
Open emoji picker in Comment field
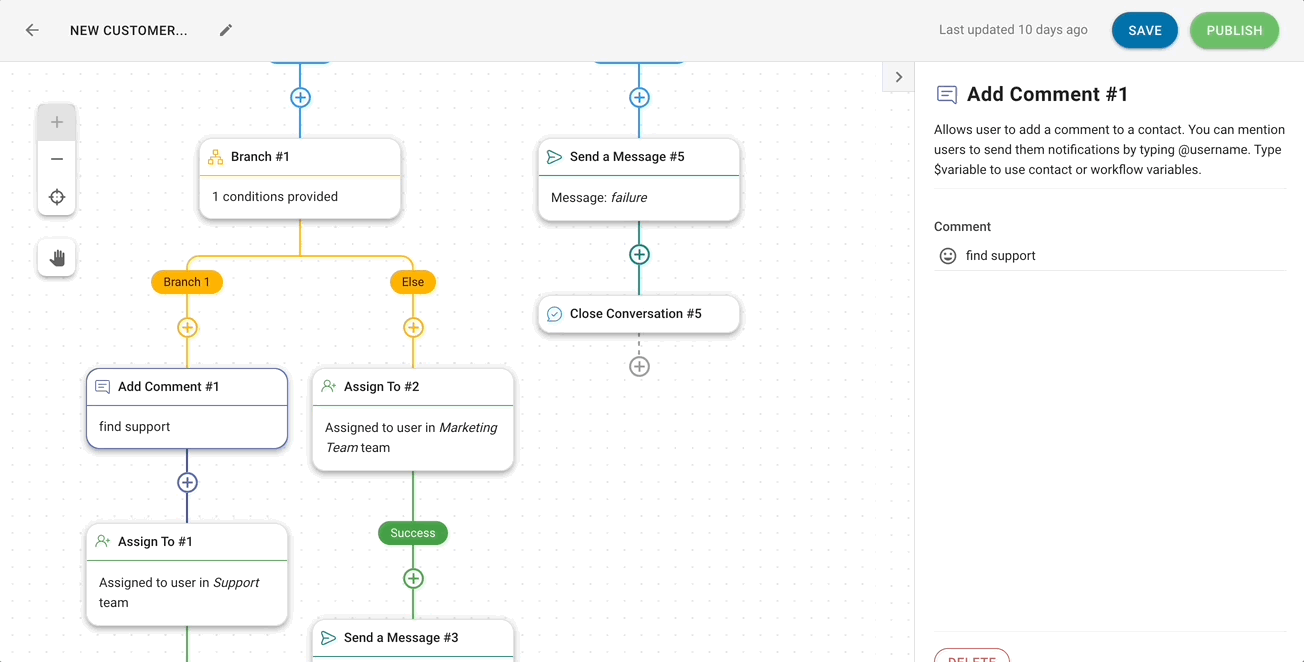(948, 256)
